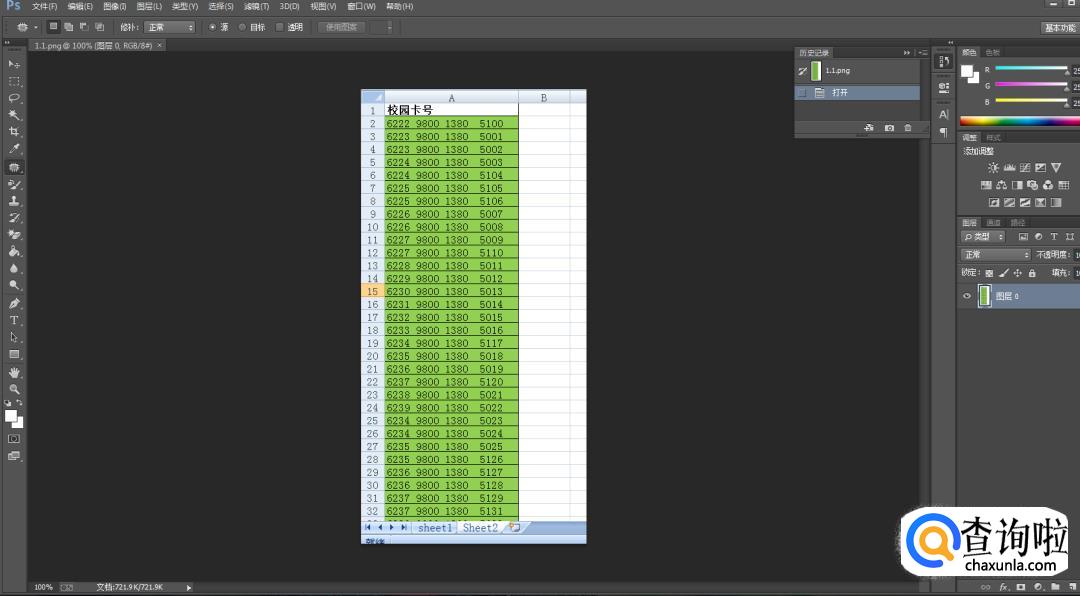Image resolution: width=1080 pixels, height=596 pixels.
Task: Activate the Zoom tool
Action: click(14, 389)
